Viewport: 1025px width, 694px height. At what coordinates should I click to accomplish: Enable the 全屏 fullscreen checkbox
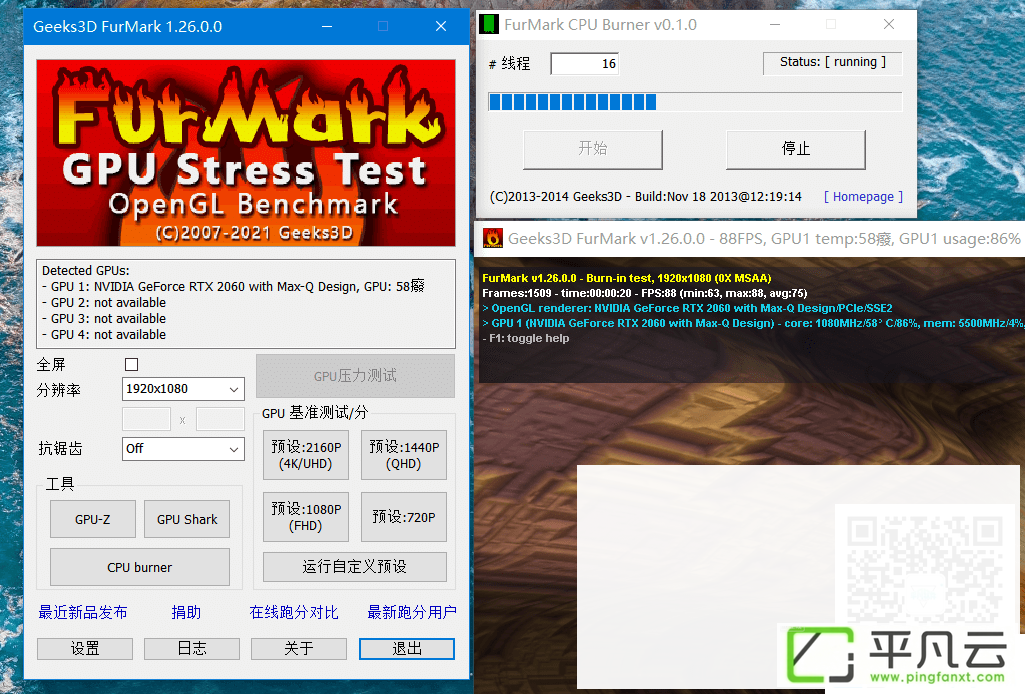point(131,365)
